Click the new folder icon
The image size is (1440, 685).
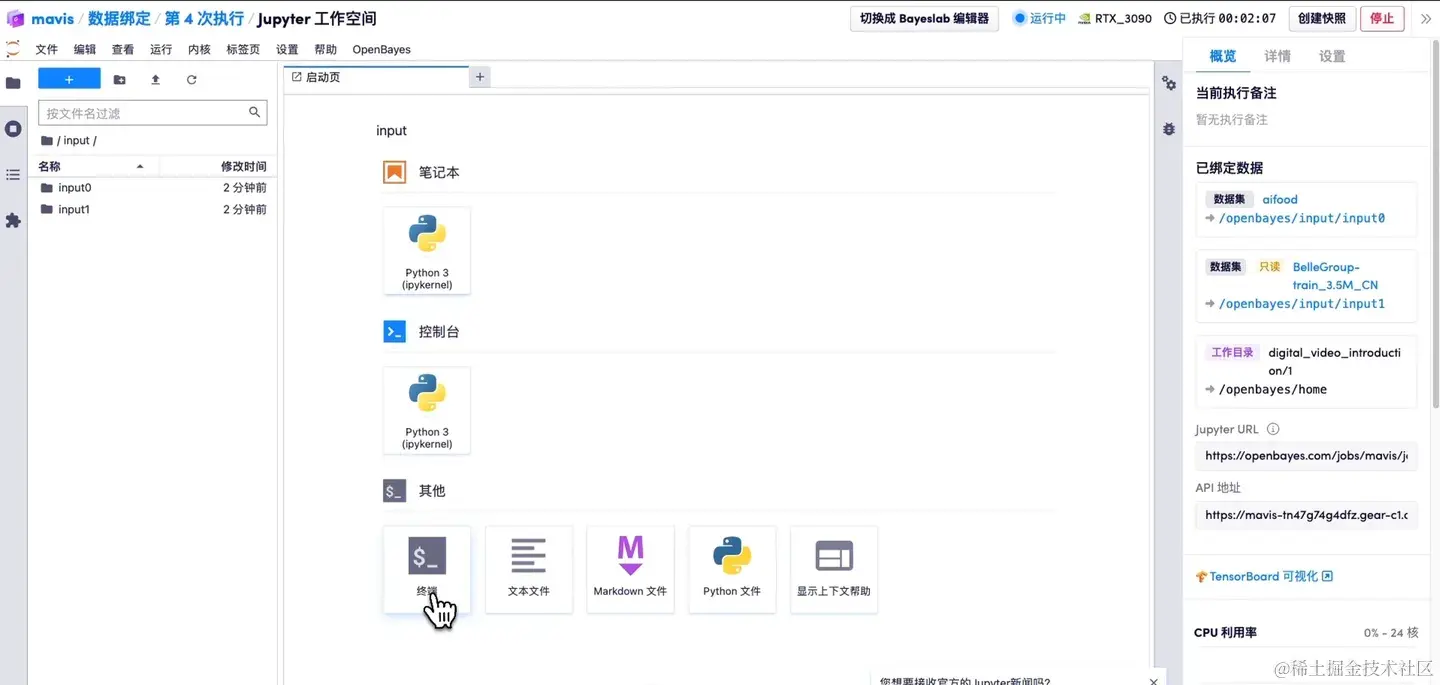click(120, 80)
